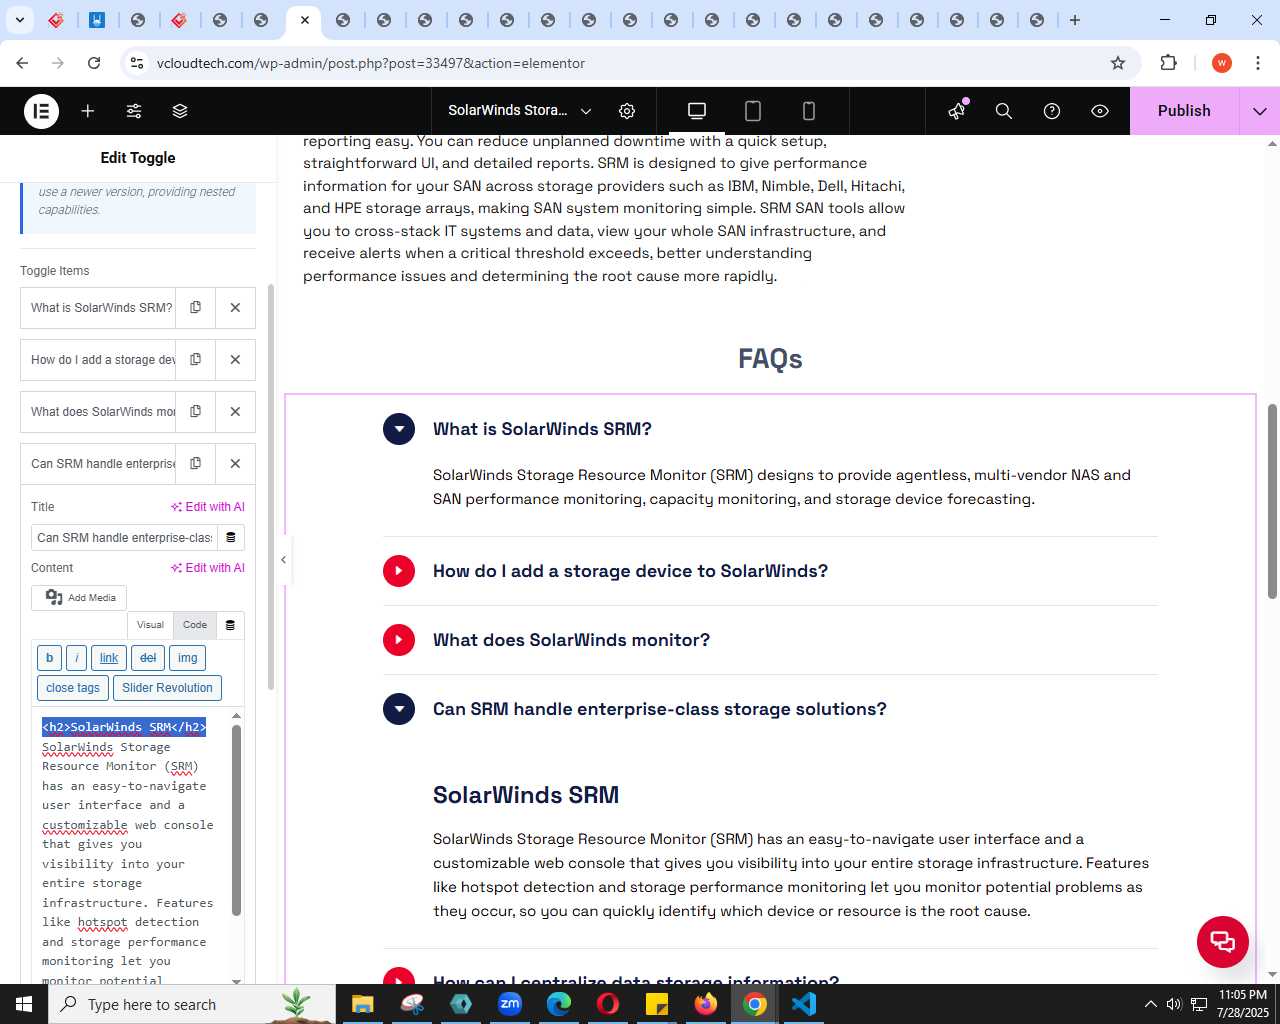Click the Slider Revolution button

tap(167, 688)
